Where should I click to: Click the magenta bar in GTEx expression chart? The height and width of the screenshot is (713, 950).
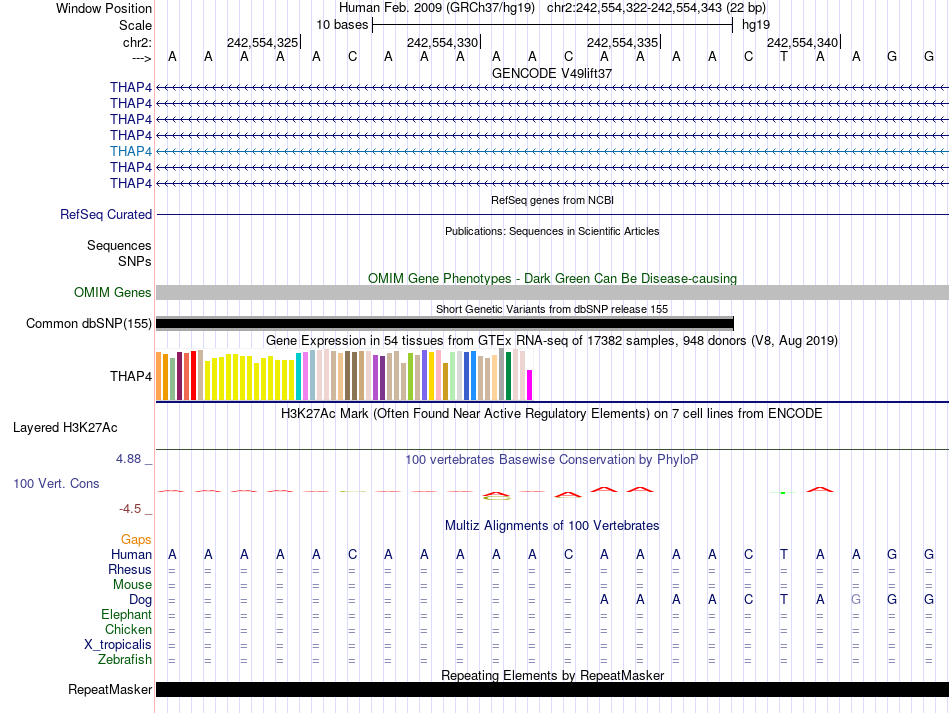[530, 385]
